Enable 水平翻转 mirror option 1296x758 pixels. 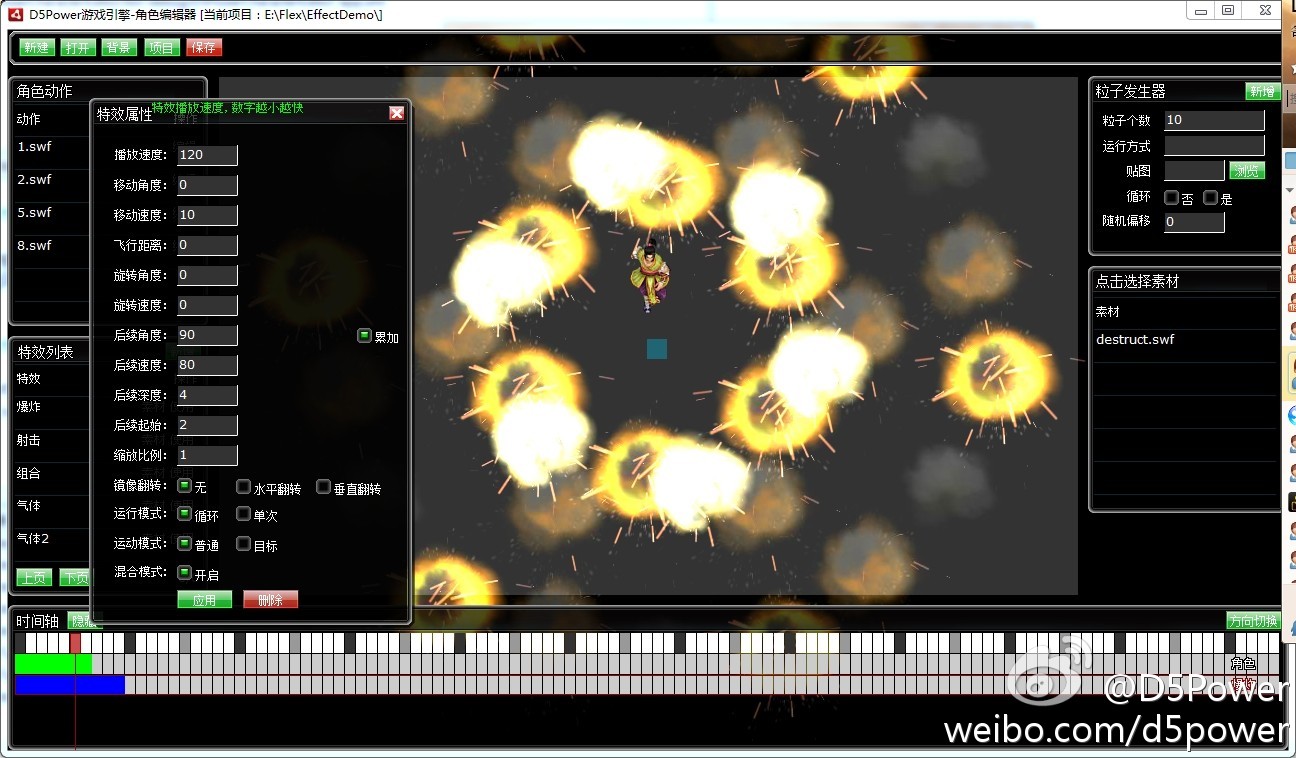(x=243, y=487)
